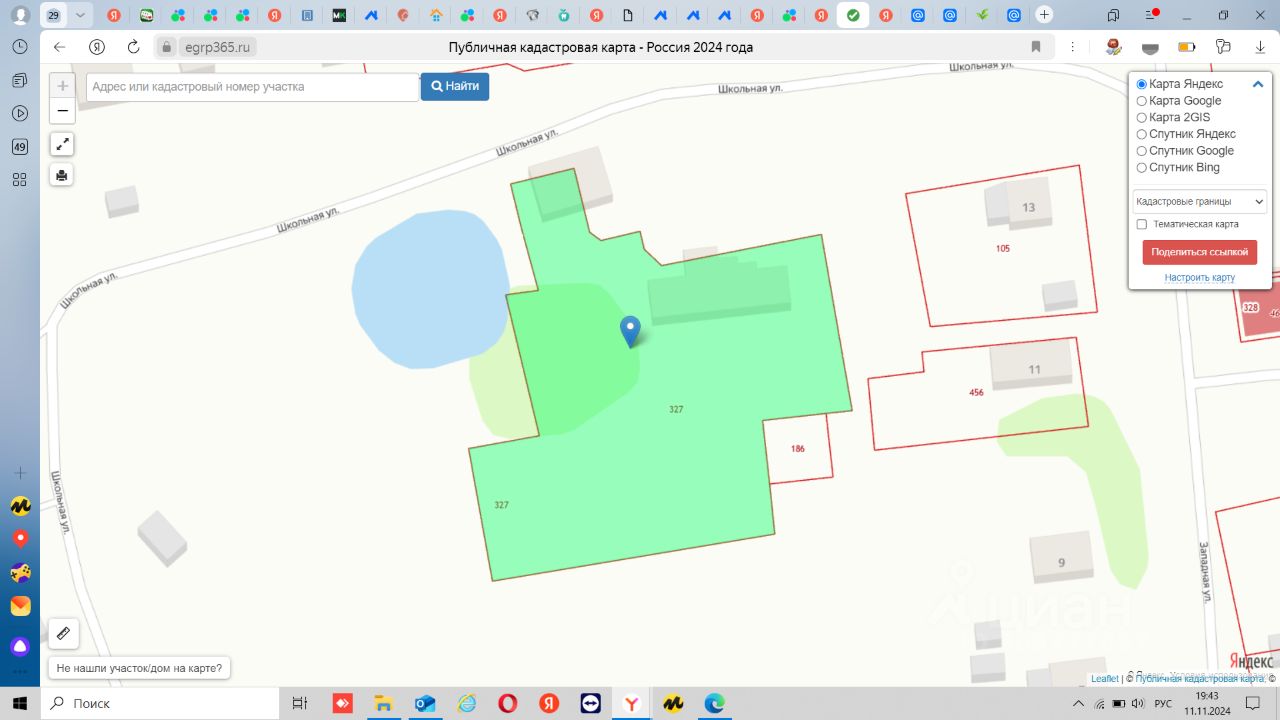1280x720 pixels.
Task: Select Спутник Google base layer
Action: 1142,151
